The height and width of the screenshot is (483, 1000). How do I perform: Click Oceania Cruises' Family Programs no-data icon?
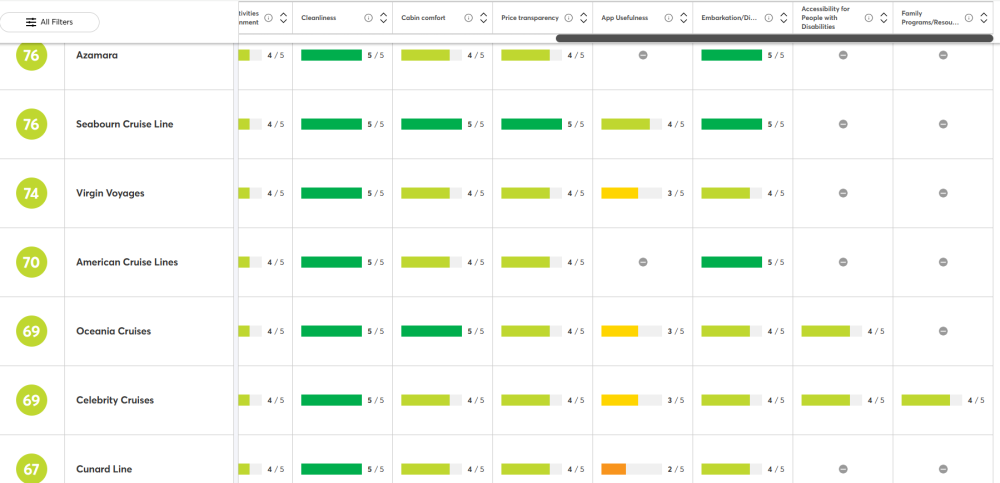point(943,331)
